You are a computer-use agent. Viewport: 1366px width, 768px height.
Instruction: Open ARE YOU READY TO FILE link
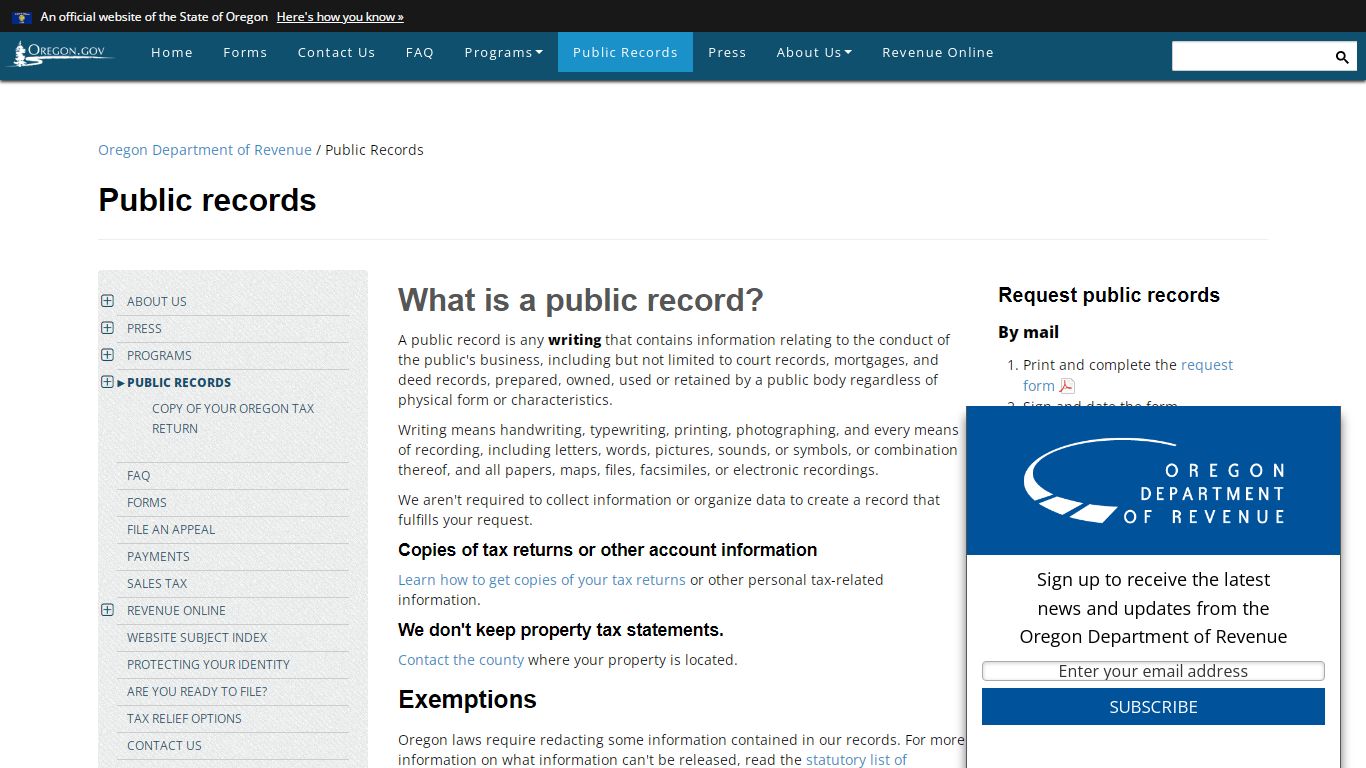197,691
